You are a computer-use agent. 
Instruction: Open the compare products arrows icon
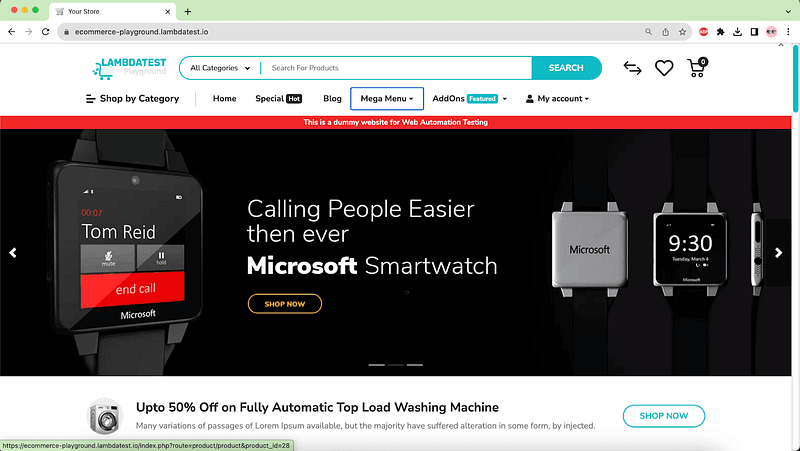(x=632, y=68)
